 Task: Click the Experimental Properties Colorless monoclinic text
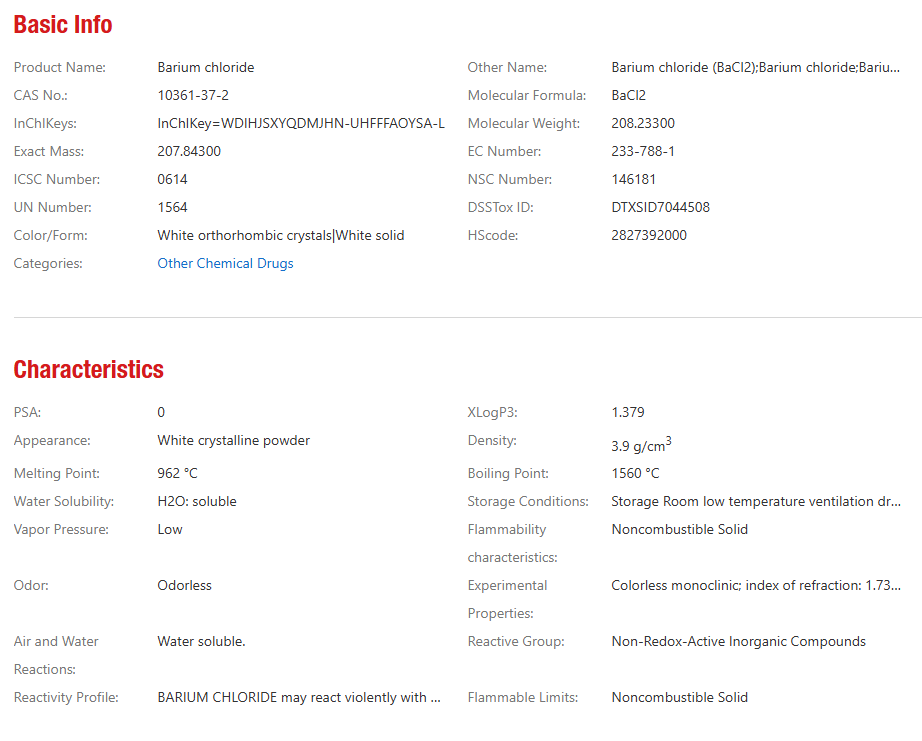tap(756, 586)
